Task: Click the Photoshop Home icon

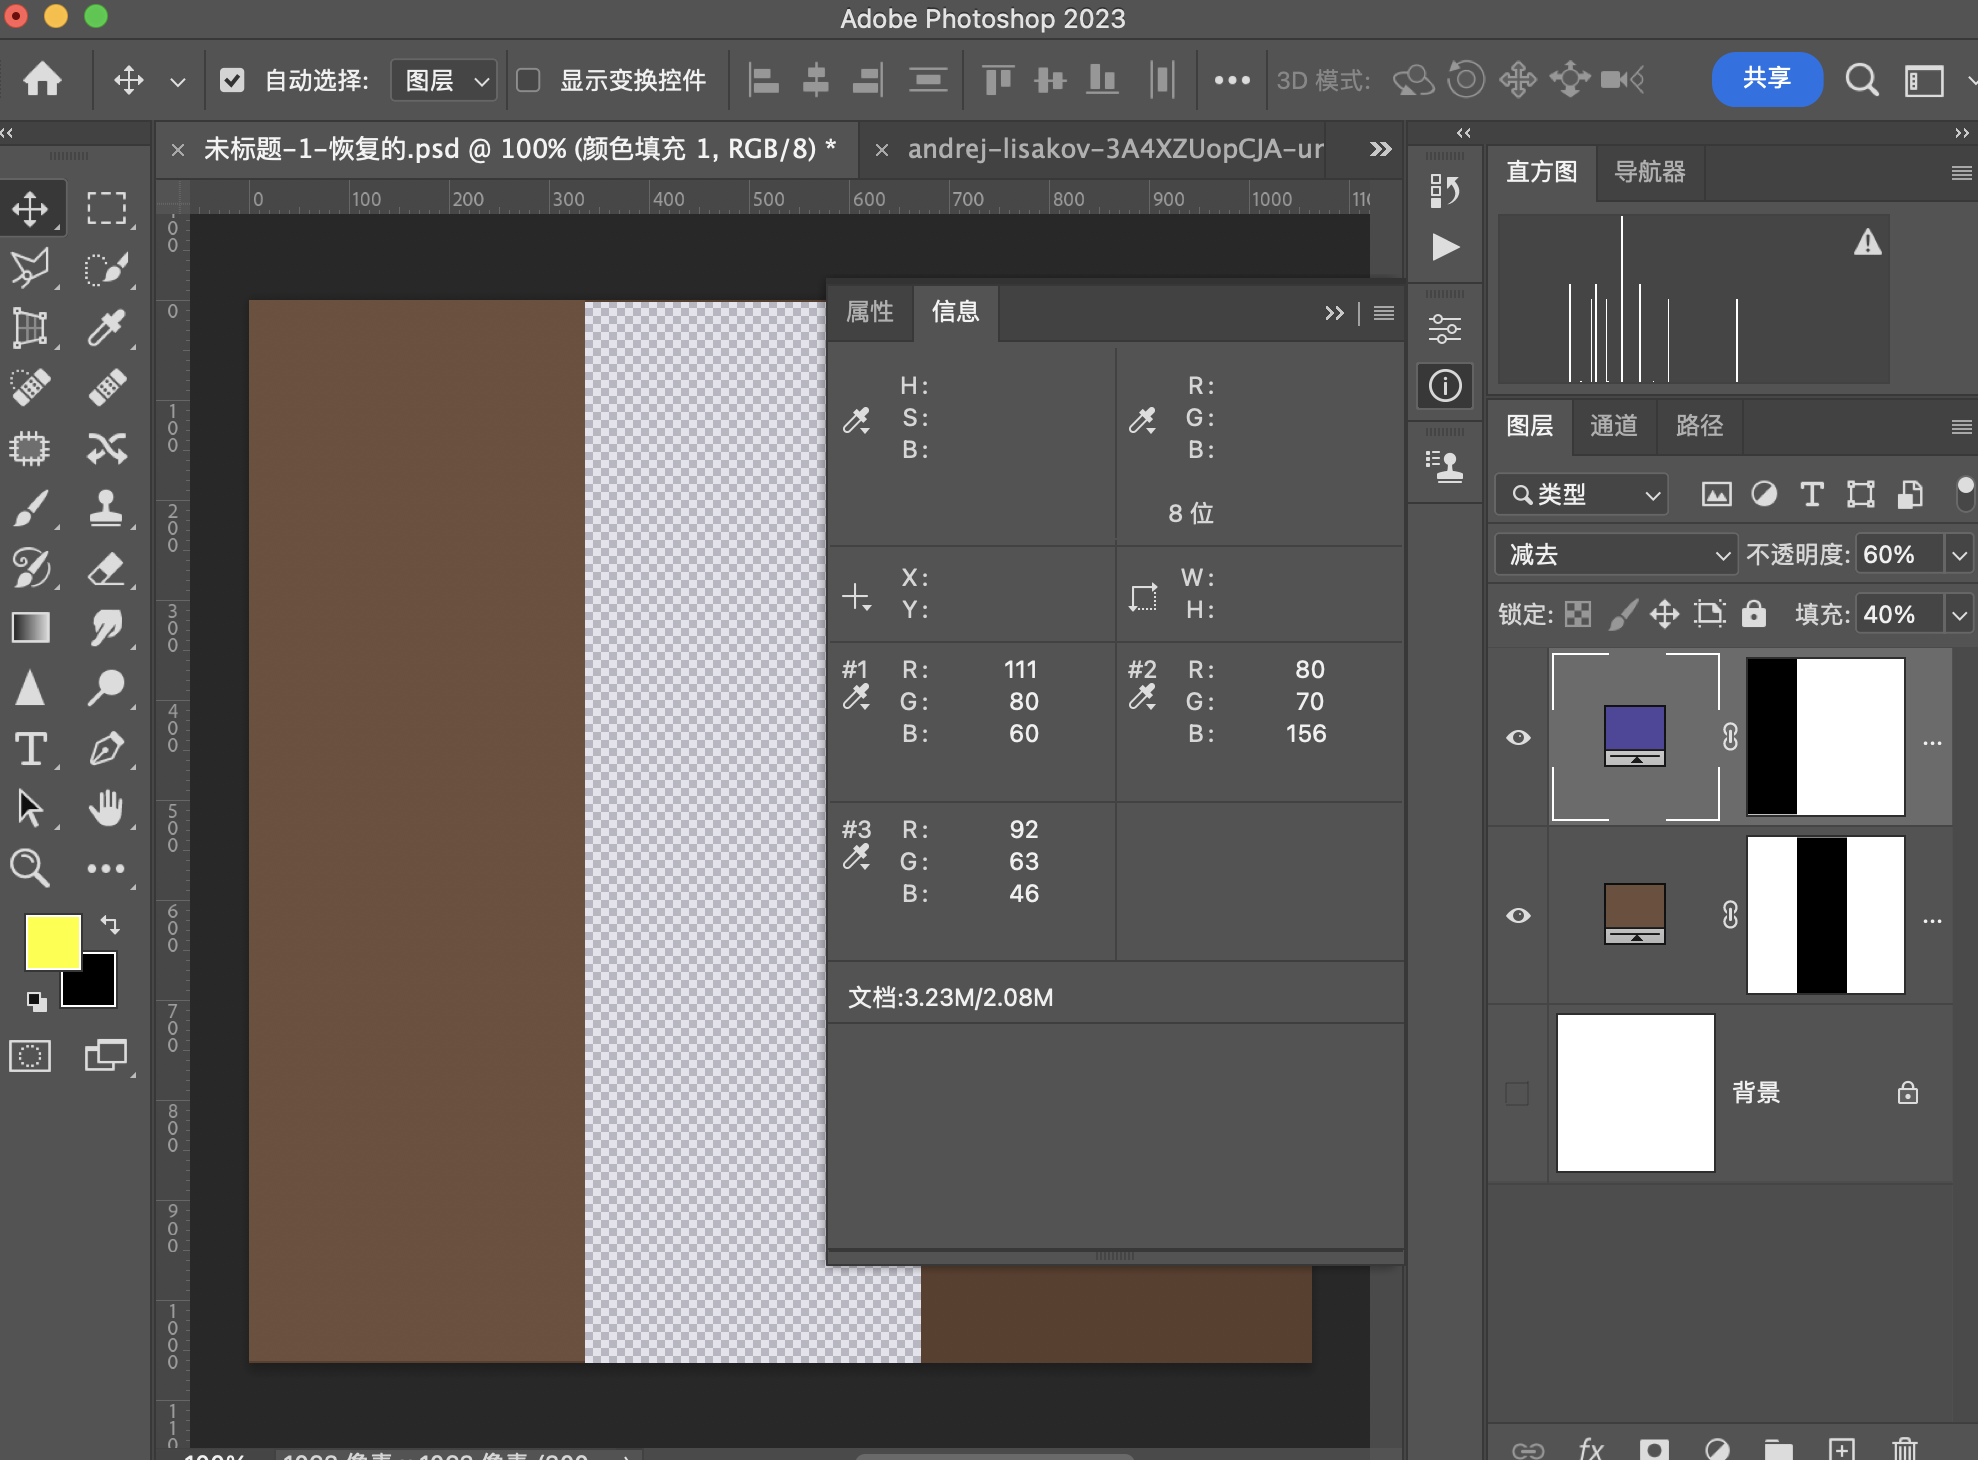Action: [x=42, y=79]
